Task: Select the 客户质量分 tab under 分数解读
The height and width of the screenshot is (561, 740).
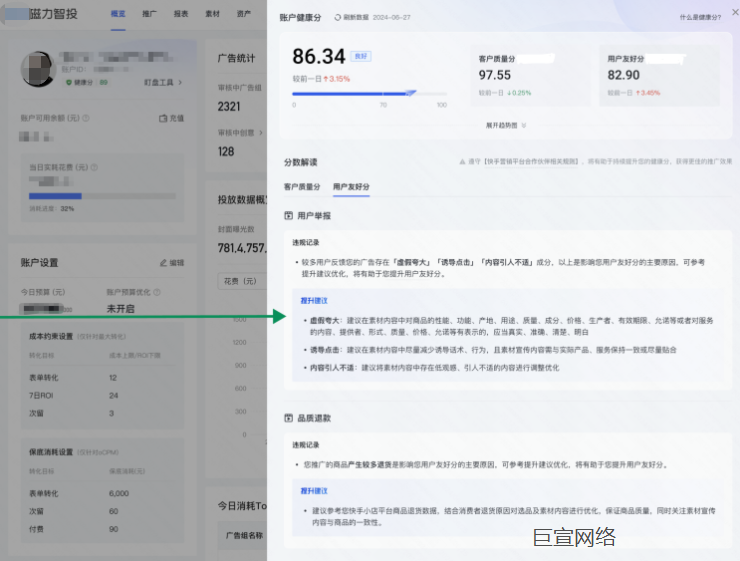Action: pos(302,187)
